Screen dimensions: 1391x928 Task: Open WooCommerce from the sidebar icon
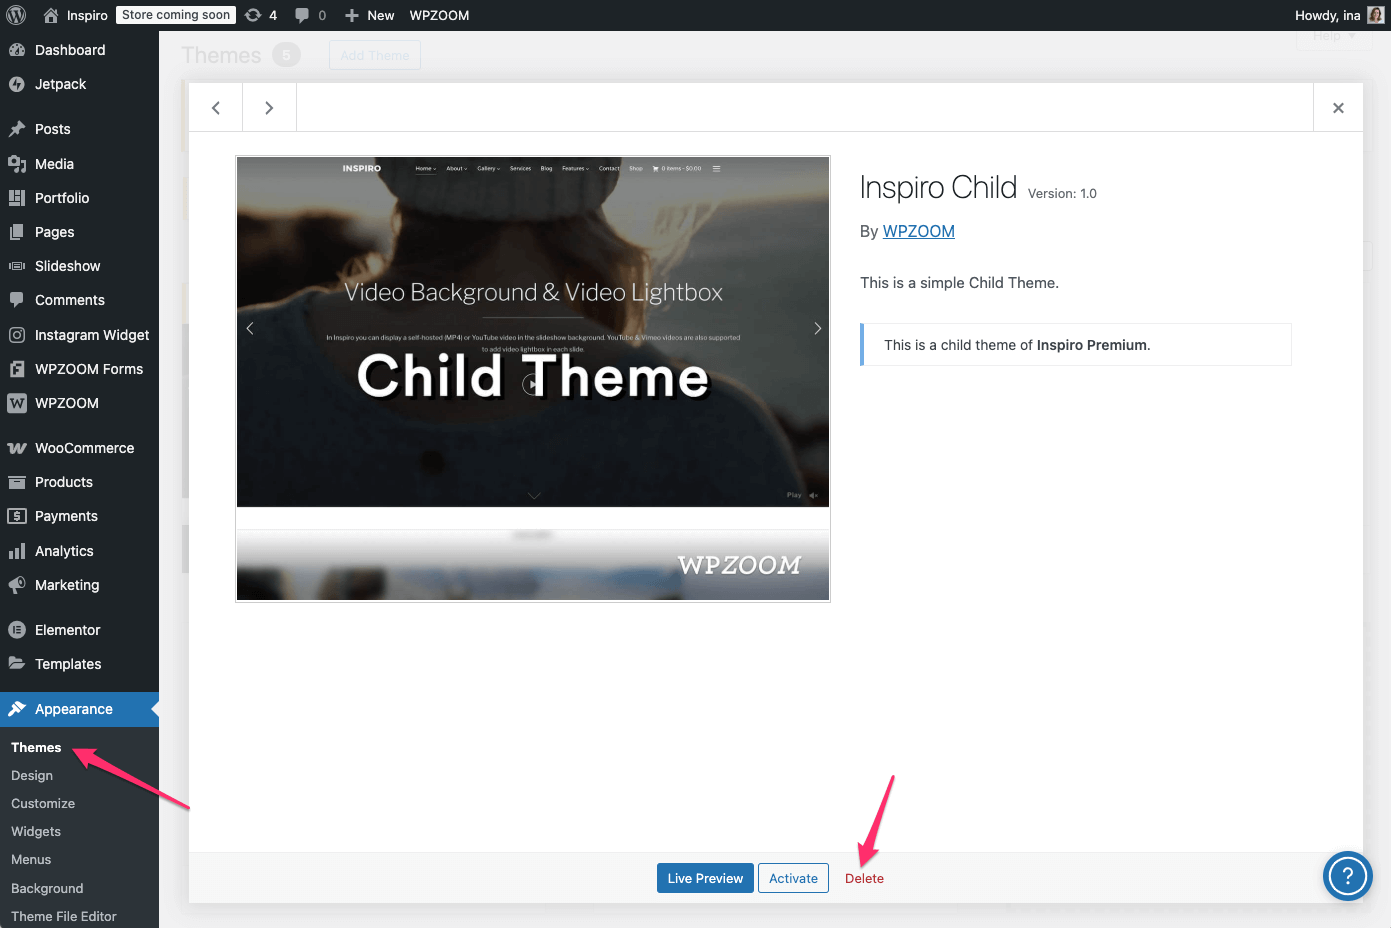click(x=17, y=448)
